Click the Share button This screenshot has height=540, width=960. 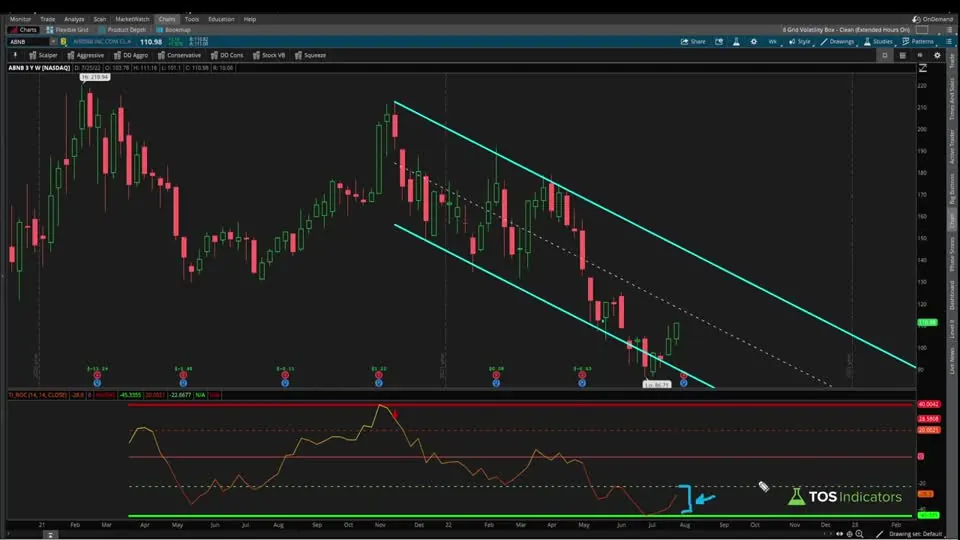click(x=693, y=42)
